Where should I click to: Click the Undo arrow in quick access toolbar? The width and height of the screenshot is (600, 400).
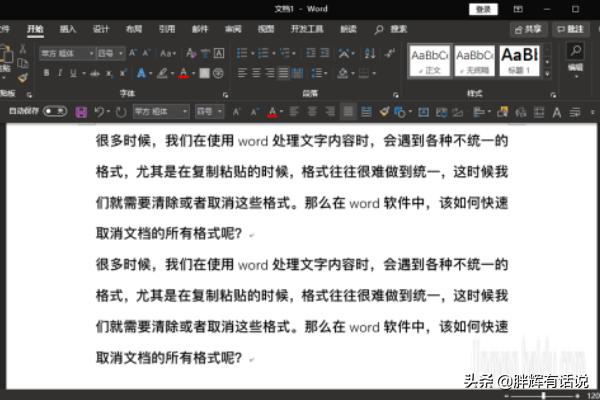(99, 112)
